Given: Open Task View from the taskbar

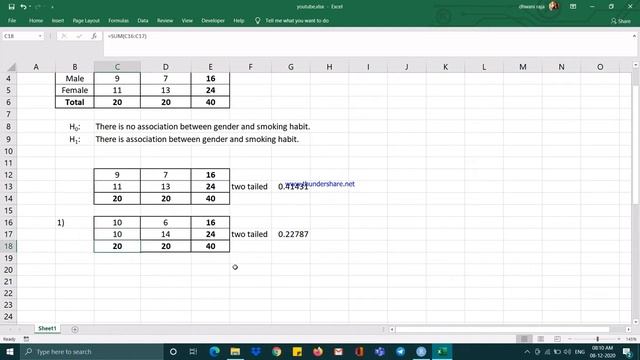Looking at the screenshot, I should [x=193, y=351].
